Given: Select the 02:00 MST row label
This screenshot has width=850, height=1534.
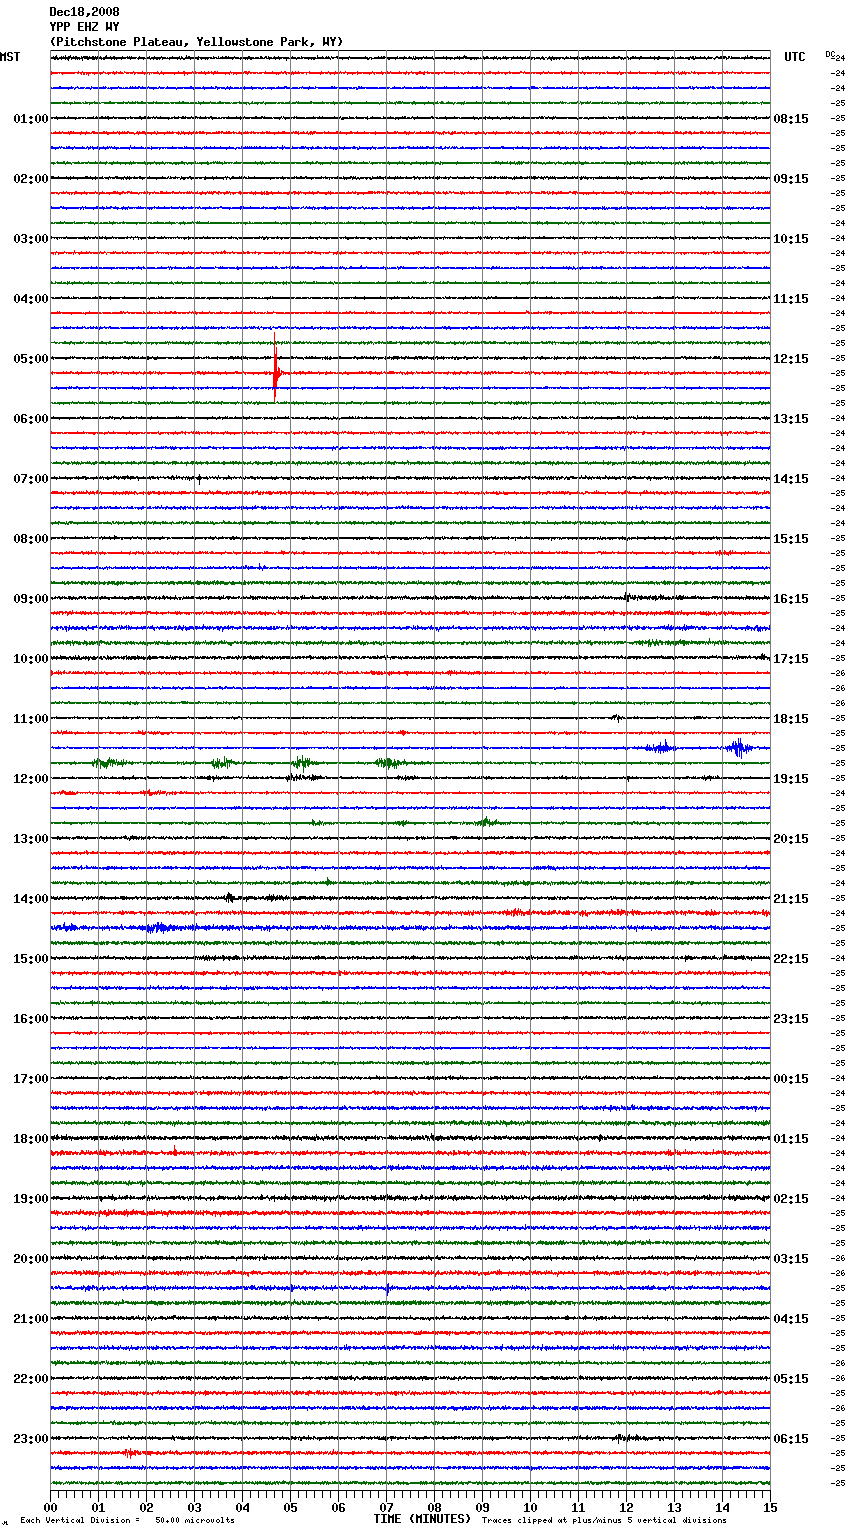Looking at the screenshot, I should (x=31, y=179).
